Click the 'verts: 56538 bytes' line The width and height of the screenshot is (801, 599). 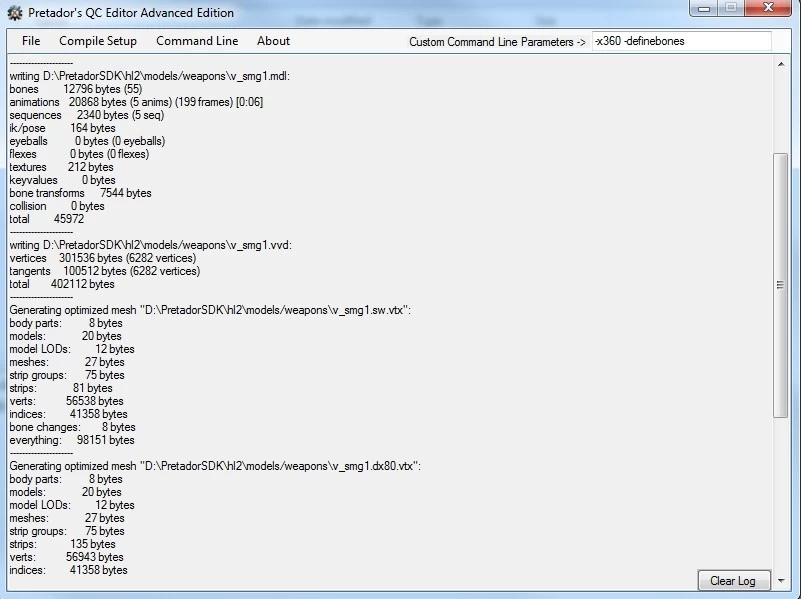[x=66, y=401]
